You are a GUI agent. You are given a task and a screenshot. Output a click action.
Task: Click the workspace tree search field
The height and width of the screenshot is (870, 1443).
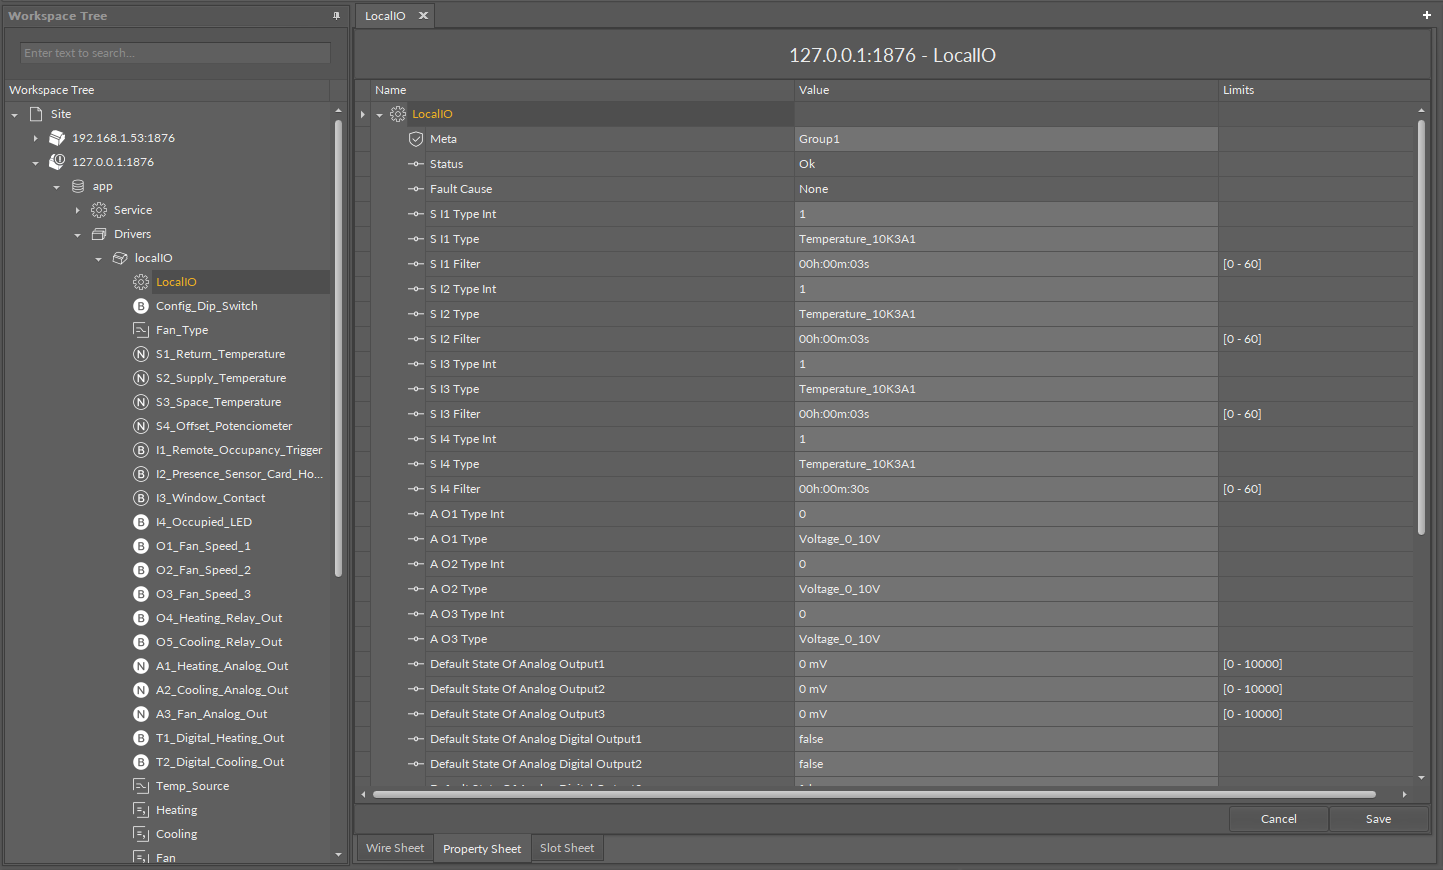(175, 53)
